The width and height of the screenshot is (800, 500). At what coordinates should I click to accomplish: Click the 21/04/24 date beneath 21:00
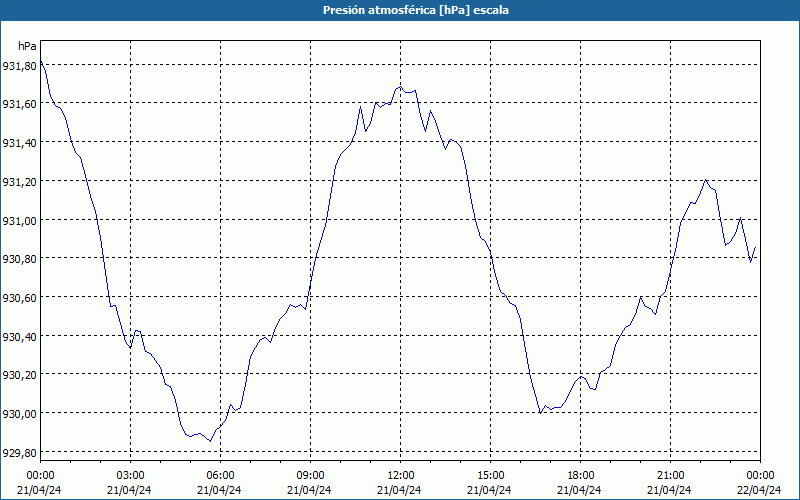tap(669, 490)
